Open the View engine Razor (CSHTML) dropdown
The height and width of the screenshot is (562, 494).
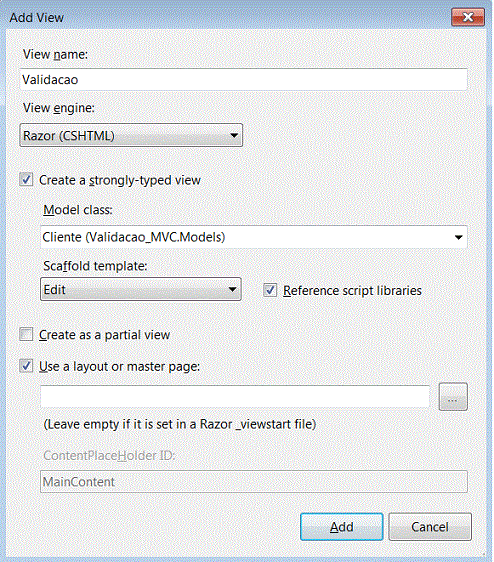coord(131,135)
